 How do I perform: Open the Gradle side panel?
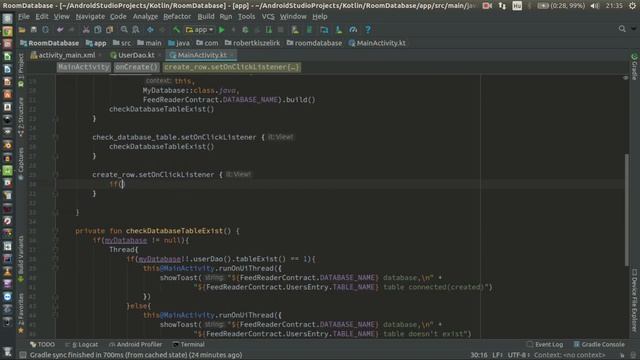634,67
